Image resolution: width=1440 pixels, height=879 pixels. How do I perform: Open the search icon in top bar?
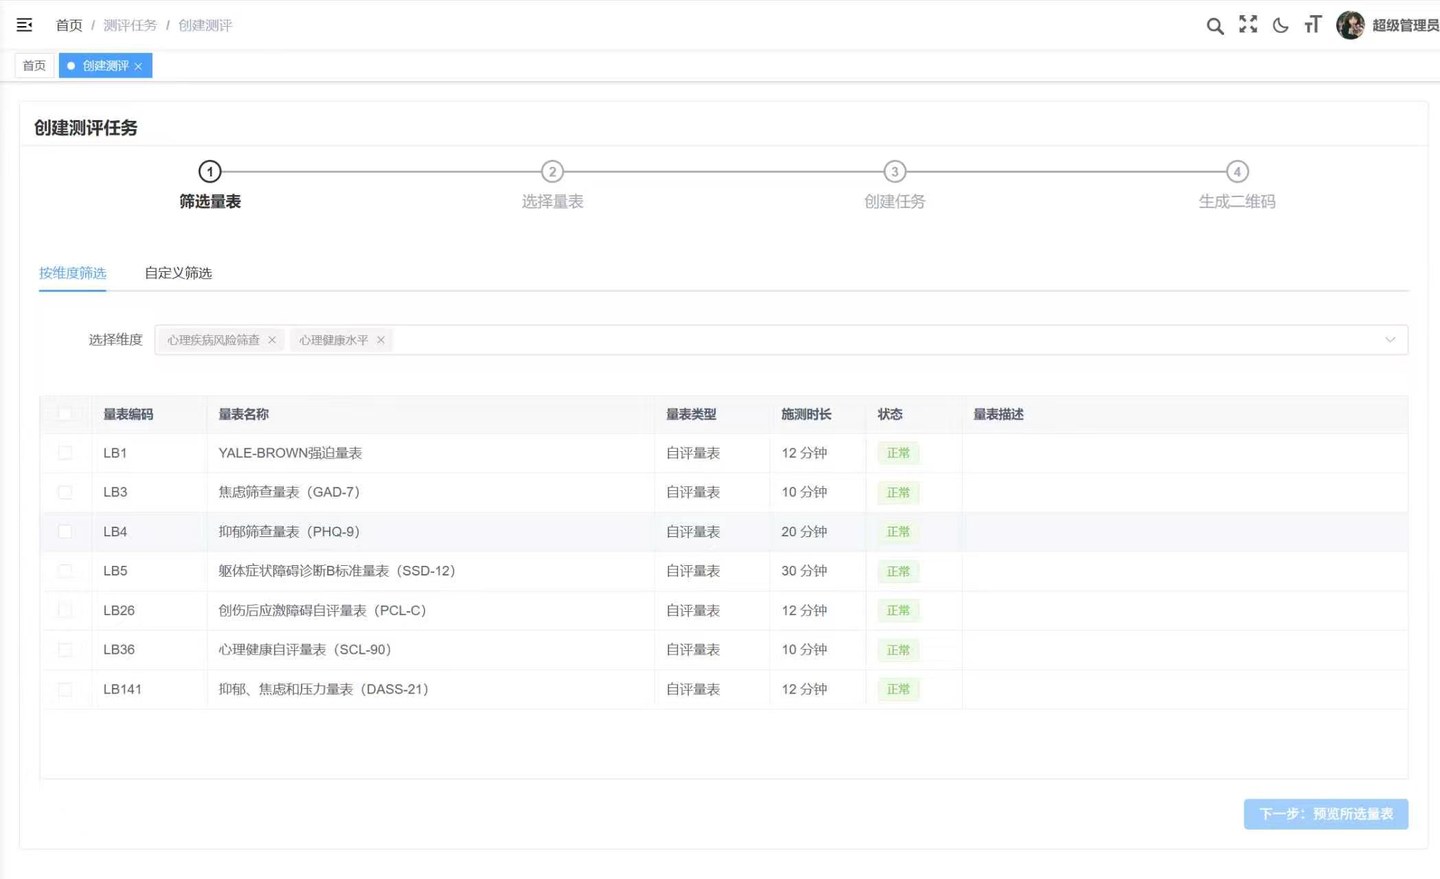[x=1214, y=26]
